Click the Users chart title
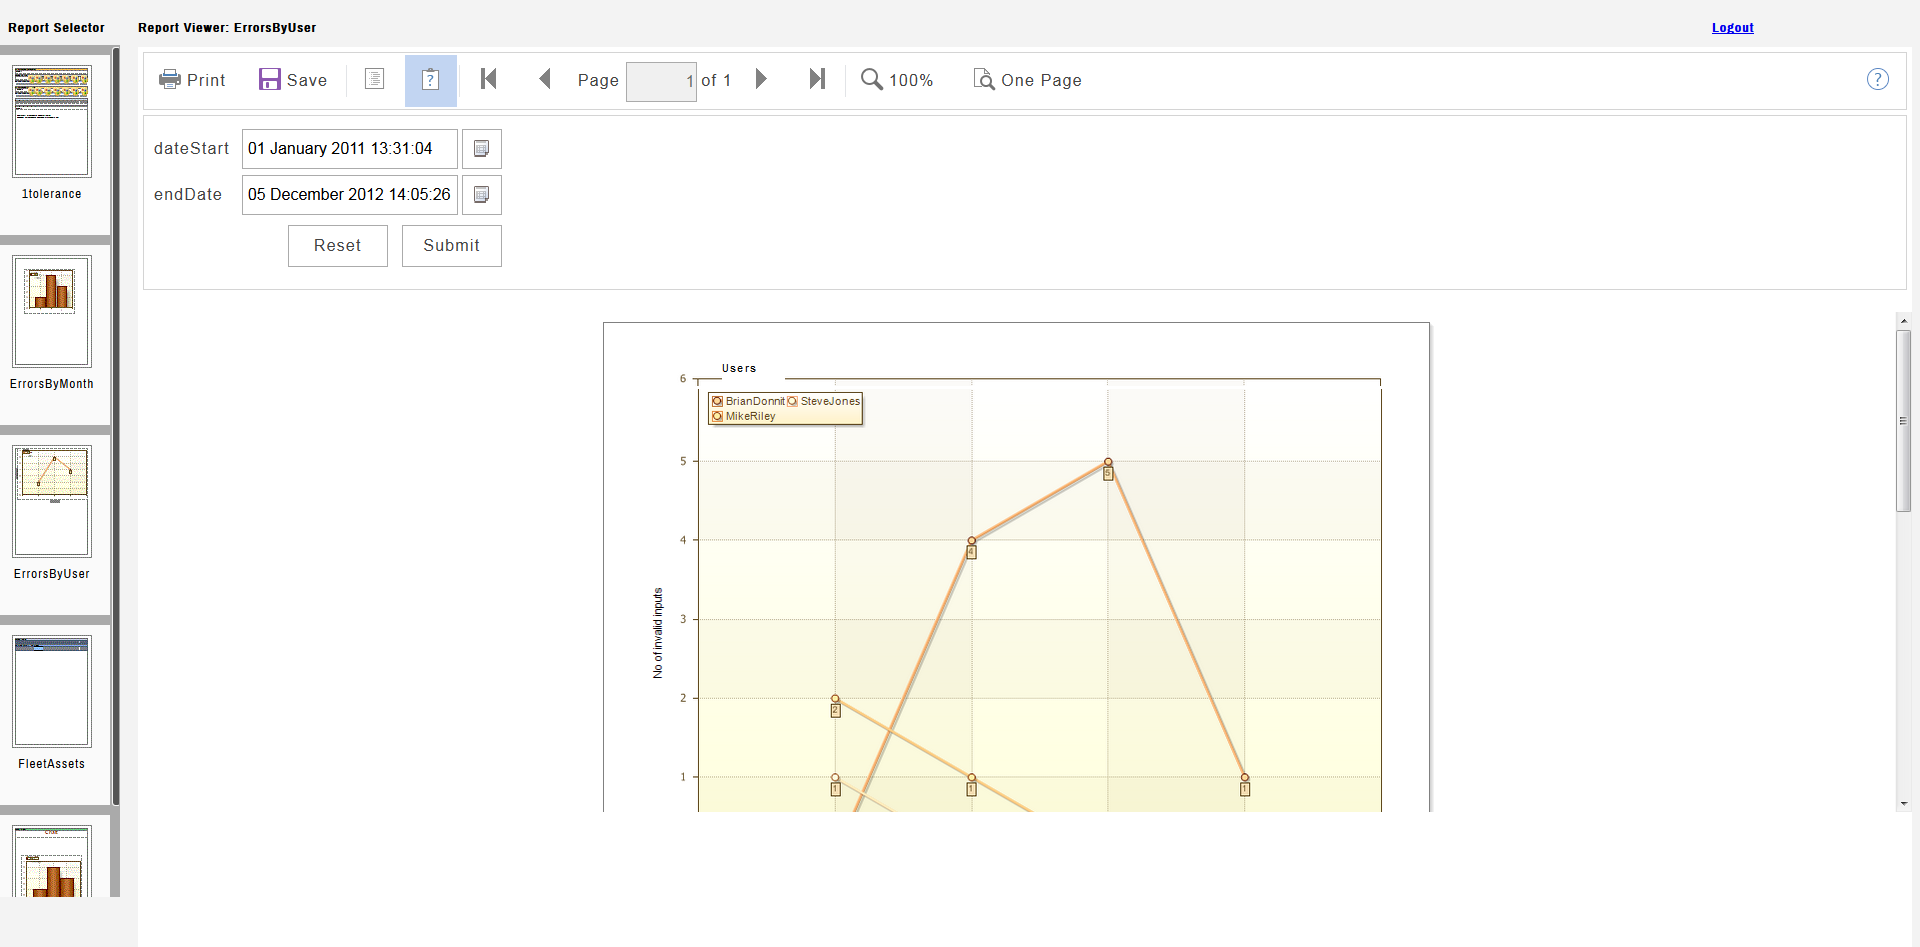This screenshot has height=947, width=1920. [x=739, y=369]
